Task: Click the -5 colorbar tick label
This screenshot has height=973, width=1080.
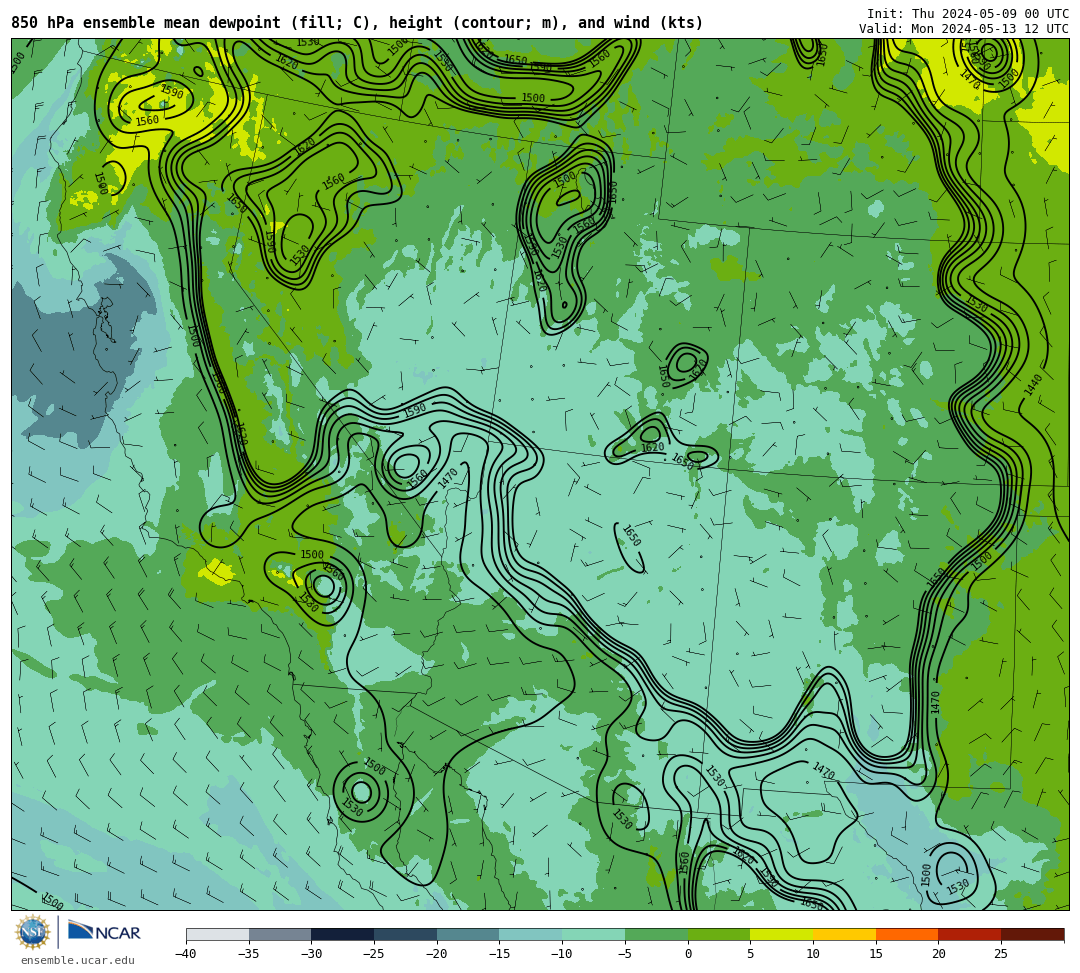Action: pos(624,954)
